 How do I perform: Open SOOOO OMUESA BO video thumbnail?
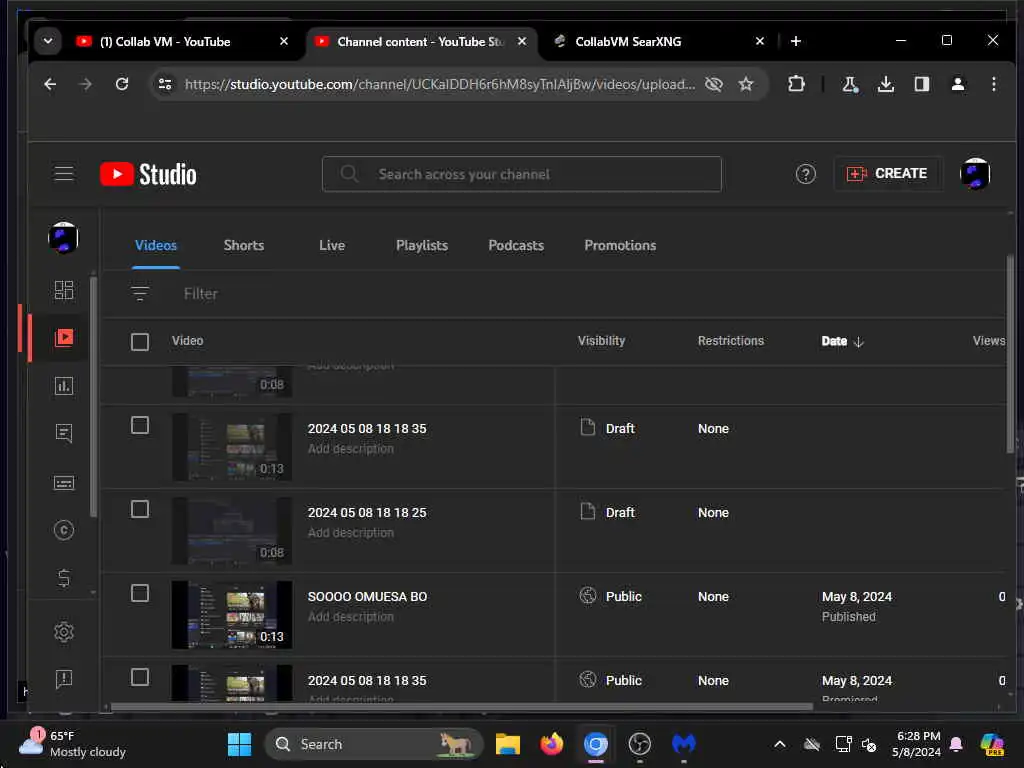click(x=232, y=615)
